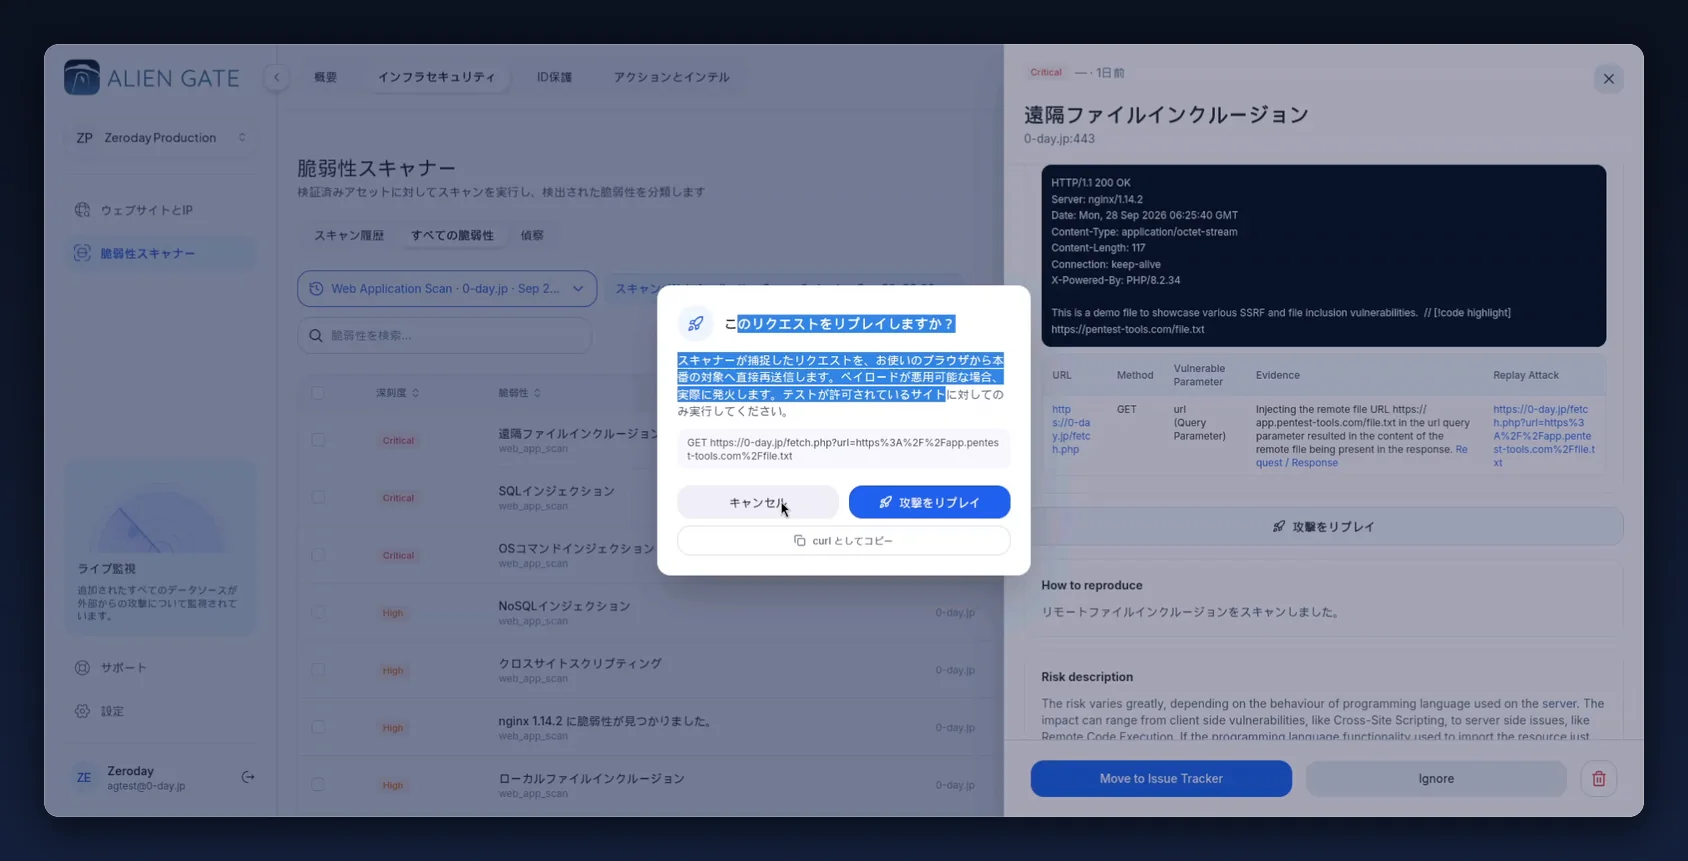
Task: Click the サポート icon in sidebar
Action: 82,667
